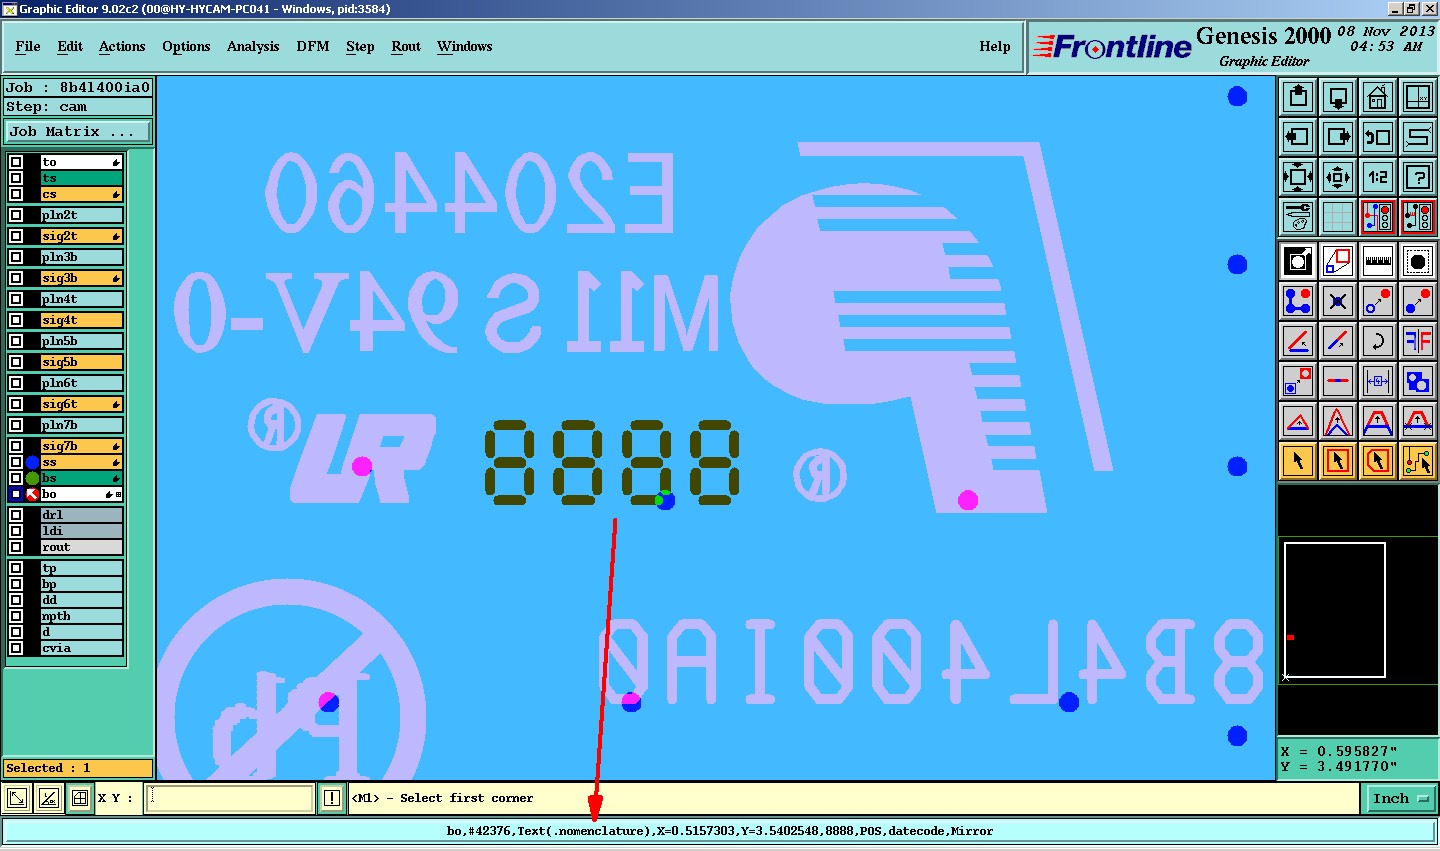Screen dimensions: 1440x851
Task: Toggle the 'cvia' layer checkbox
Action: pos(16,648)
